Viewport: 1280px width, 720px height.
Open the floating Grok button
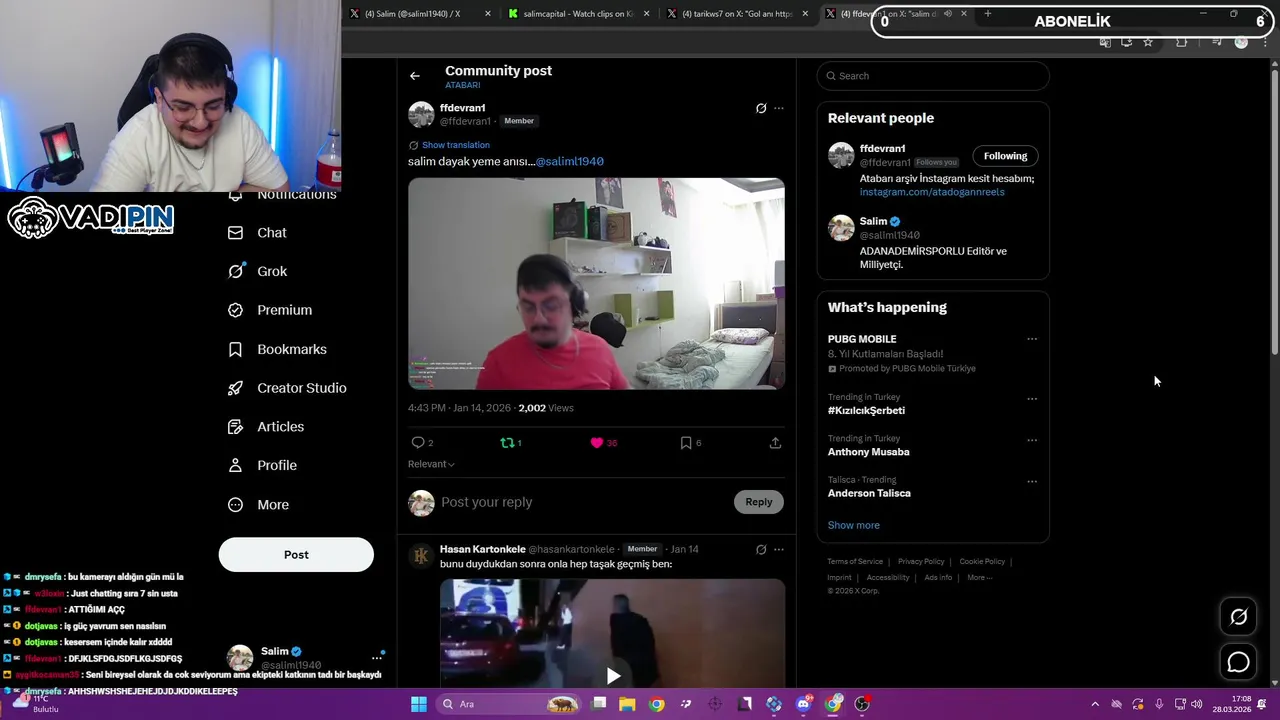coord(1238,617)
